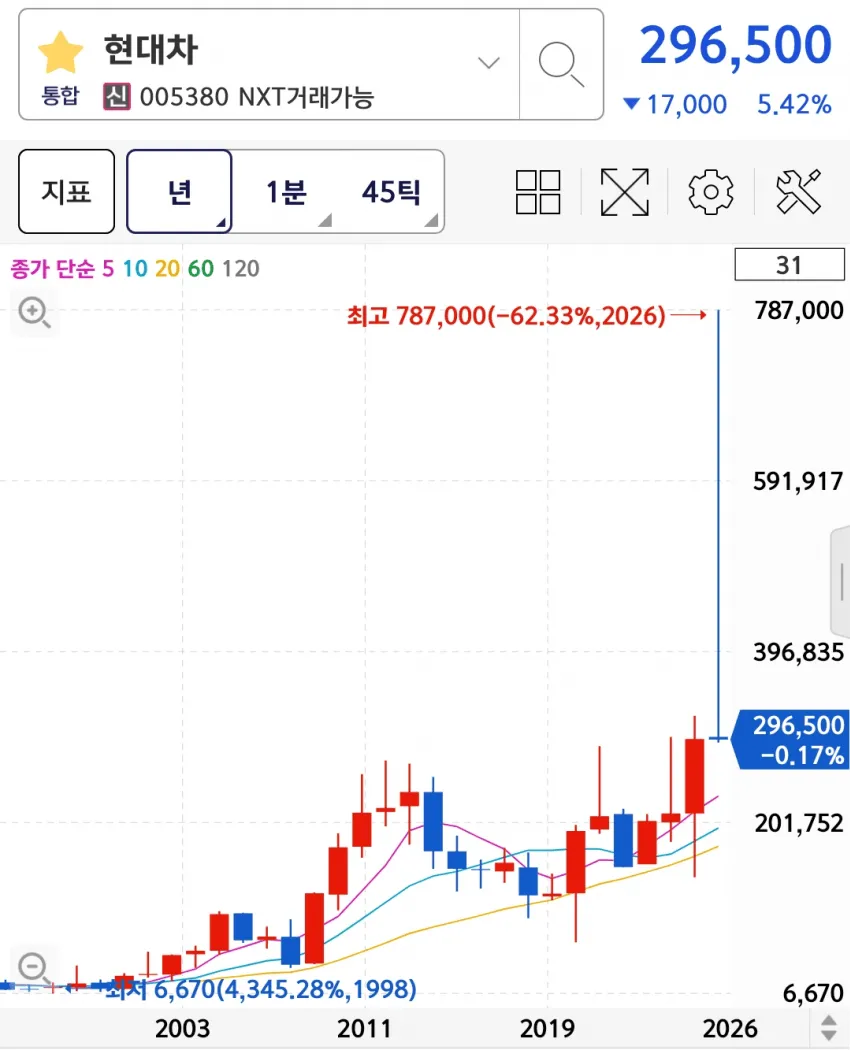
Task: Click the candle count field showing 31
Action: [789, 265]
